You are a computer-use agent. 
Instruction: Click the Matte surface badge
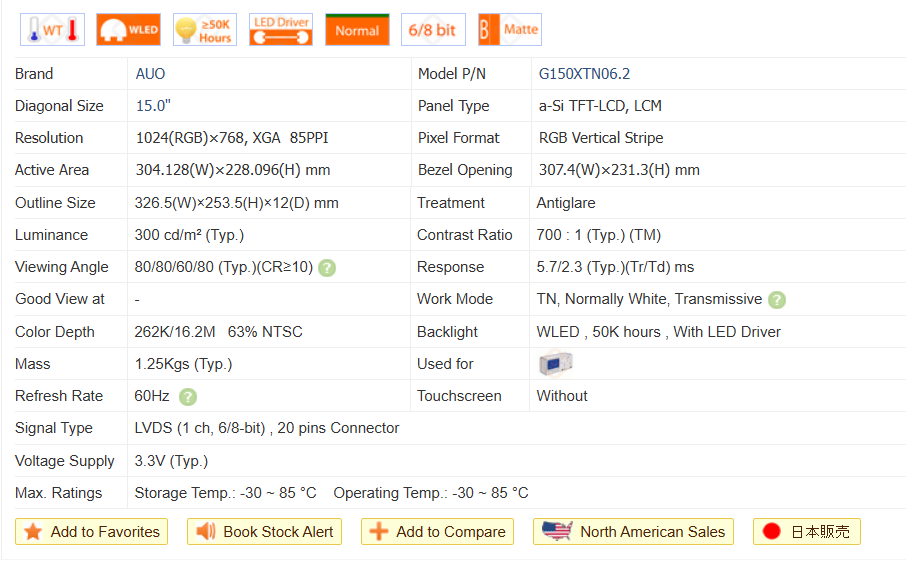510,30
